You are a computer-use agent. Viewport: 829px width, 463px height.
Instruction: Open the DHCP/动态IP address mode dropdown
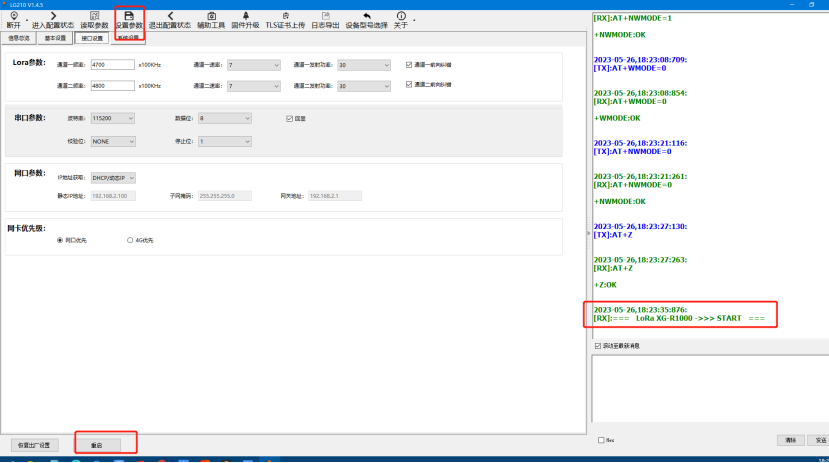pyautogui.click(x=112, y=177)
